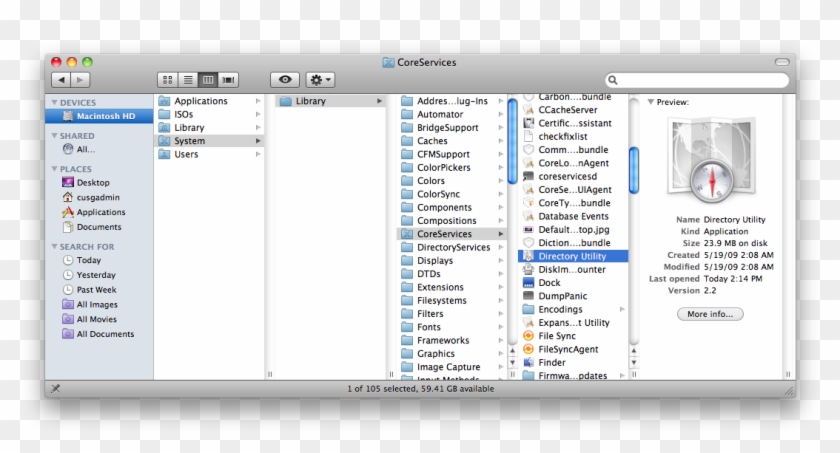The image size is (840, 453).
Task: Toggle toolbar with the pill button
Action: click(x=782, y=62)
